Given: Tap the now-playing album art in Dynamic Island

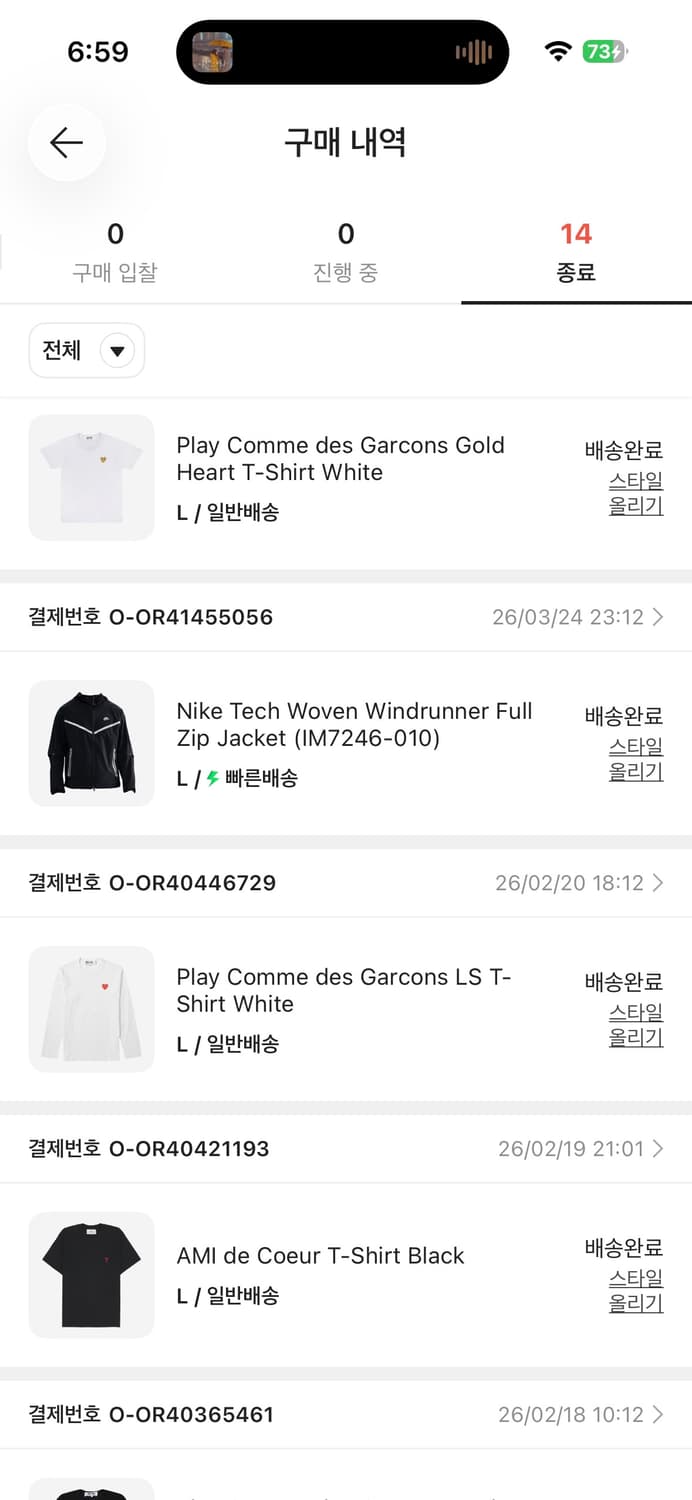Looking at the screenshot, I should click(213, 52).
